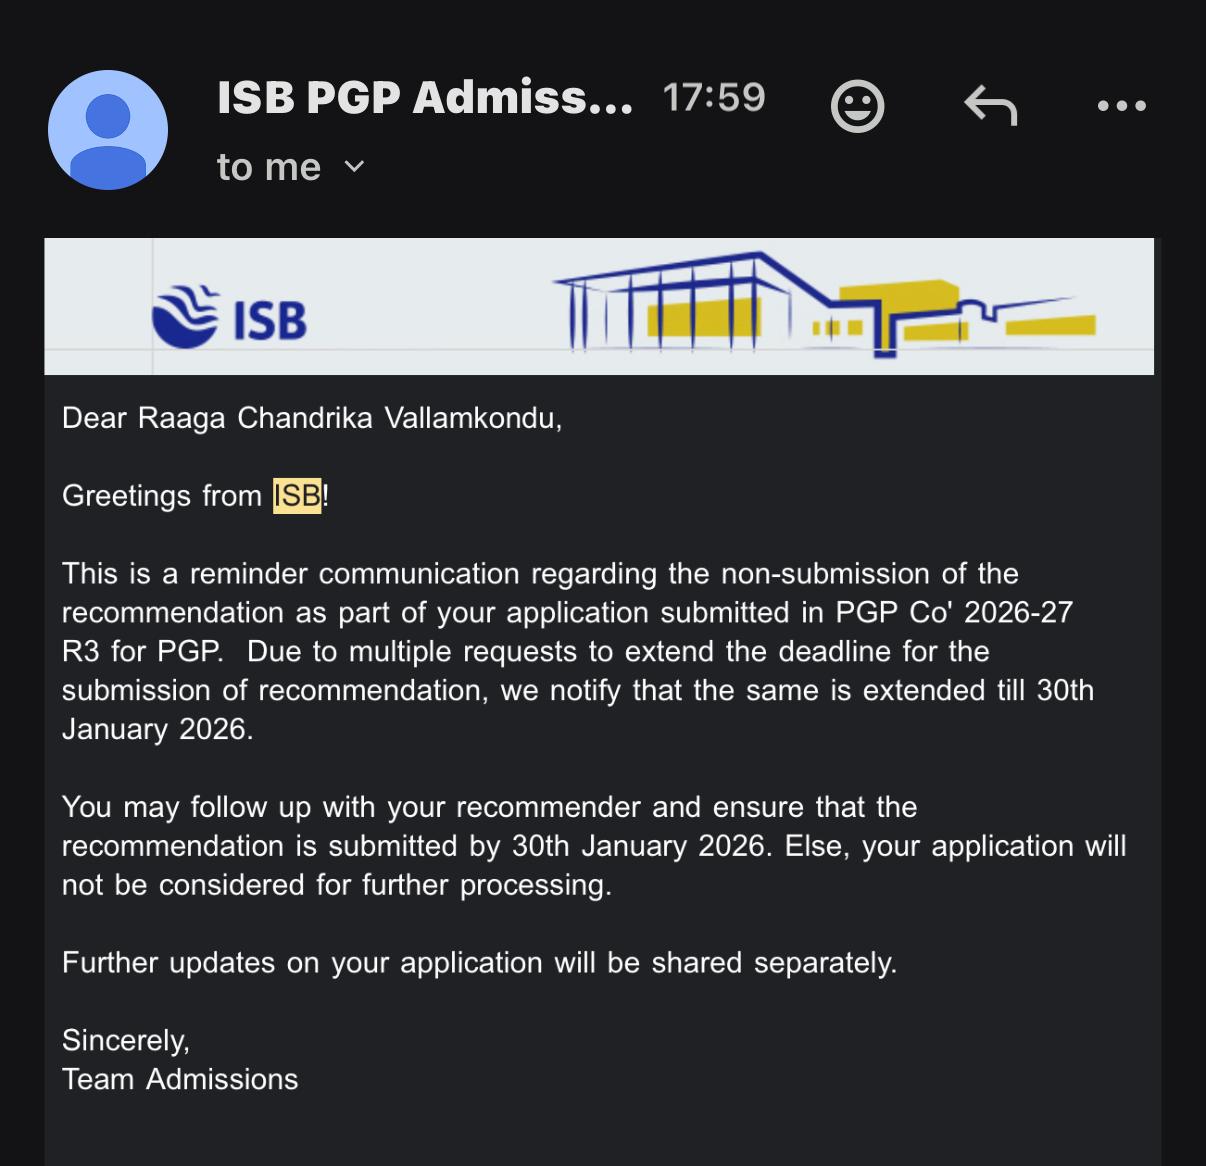Click the "Sincerely," closing line
The image size is (1206, 1166).
click(x=126, y=1041)
